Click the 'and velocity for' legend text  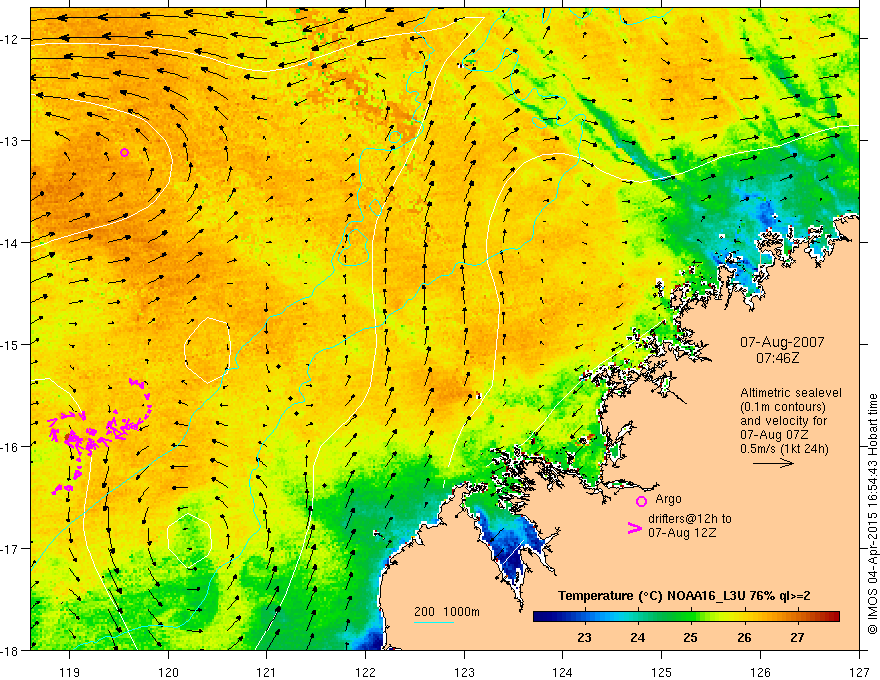pyautogui.click(x=783, y=421)
